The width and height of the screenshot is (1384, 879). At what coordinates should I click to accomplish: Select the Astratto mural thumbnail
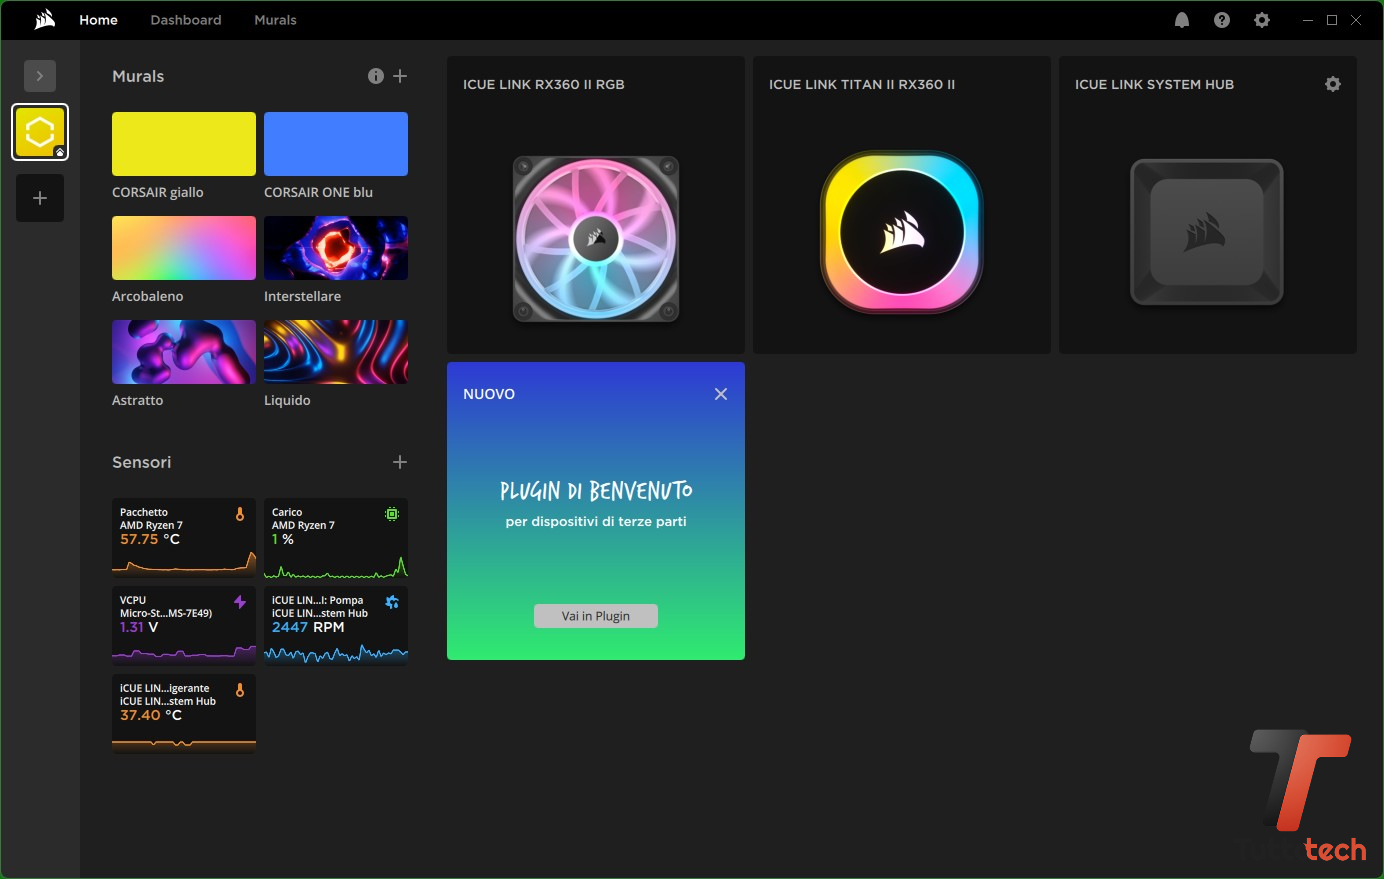(184, 352)
